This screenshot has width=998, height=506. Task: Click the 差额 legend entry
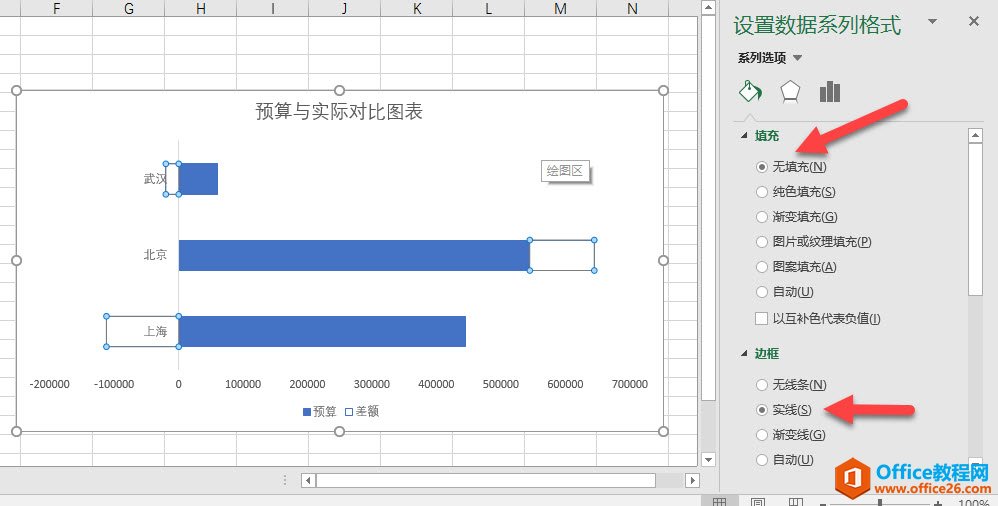362,411
